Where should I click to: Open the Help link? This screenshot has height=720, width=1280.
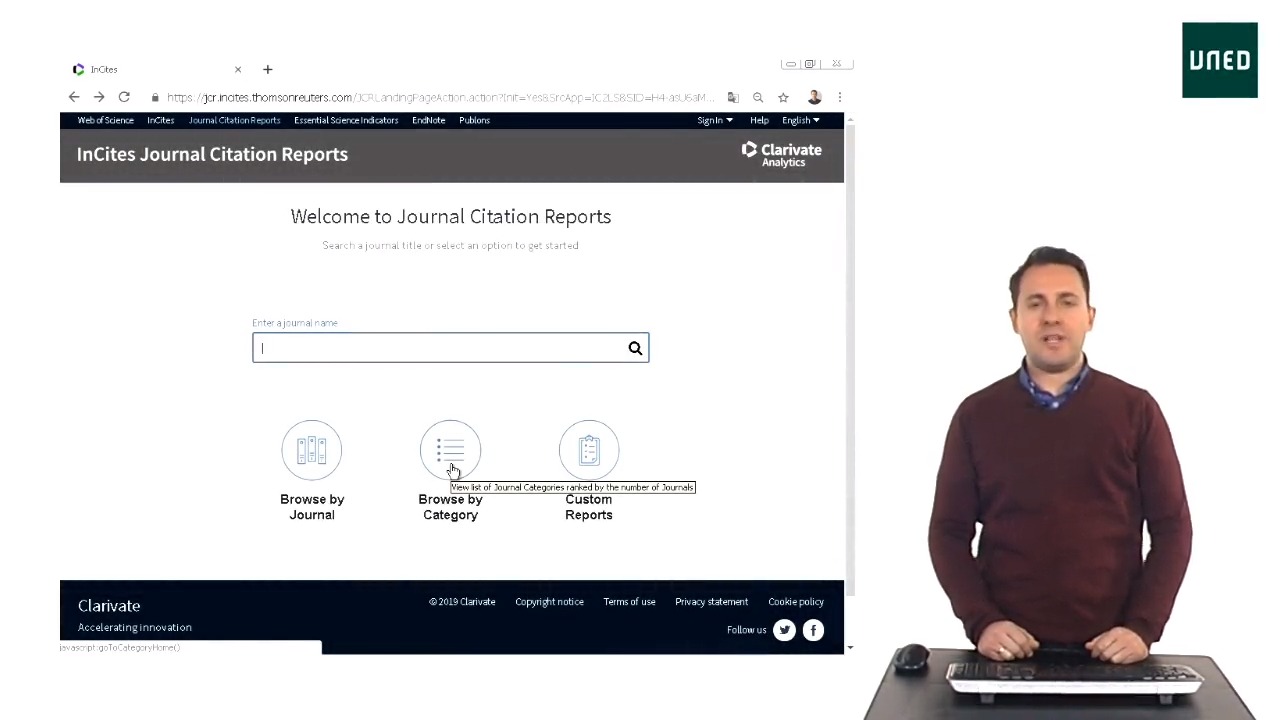(x=759, y=120)
